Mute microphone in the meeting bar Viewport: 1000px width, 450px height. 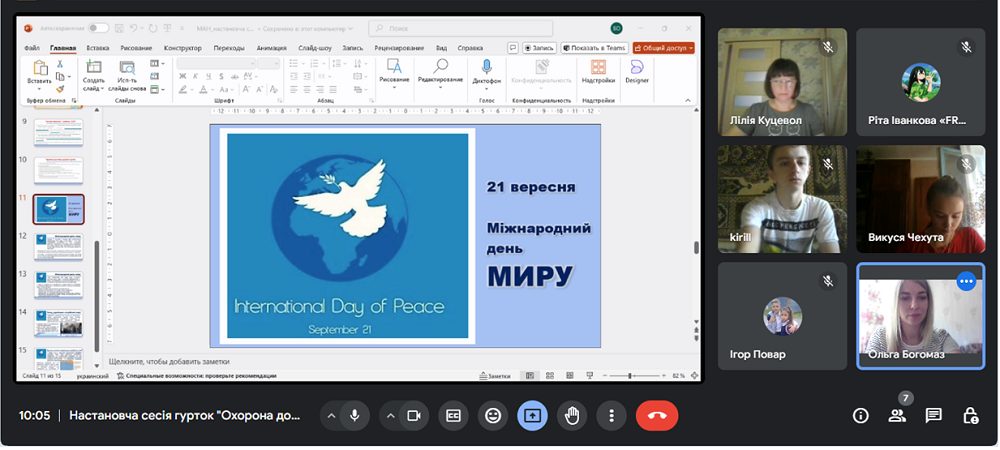point(355,416)
